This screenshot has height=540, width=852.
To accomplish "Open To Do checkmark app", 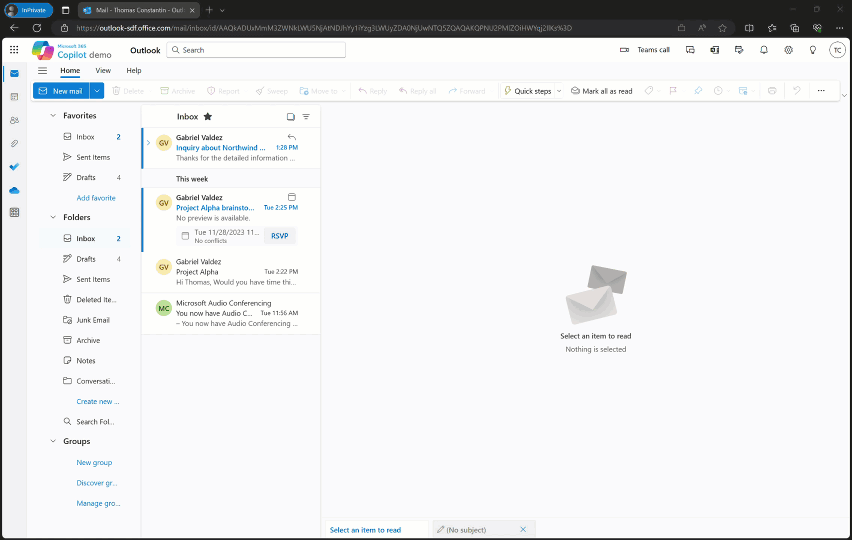I will click(15, 167).
